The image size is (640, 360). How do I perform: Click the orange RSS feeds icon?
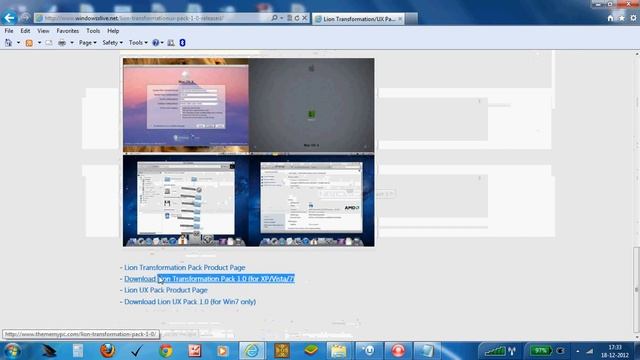(29, 42)
